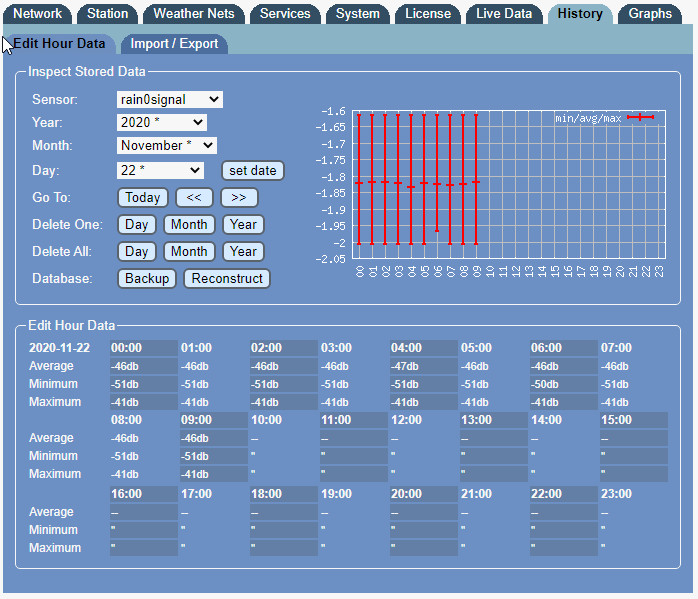
Task: Edit the 04:00 Average value -47db
Action: pyautogui.click(x=424, y=366)
